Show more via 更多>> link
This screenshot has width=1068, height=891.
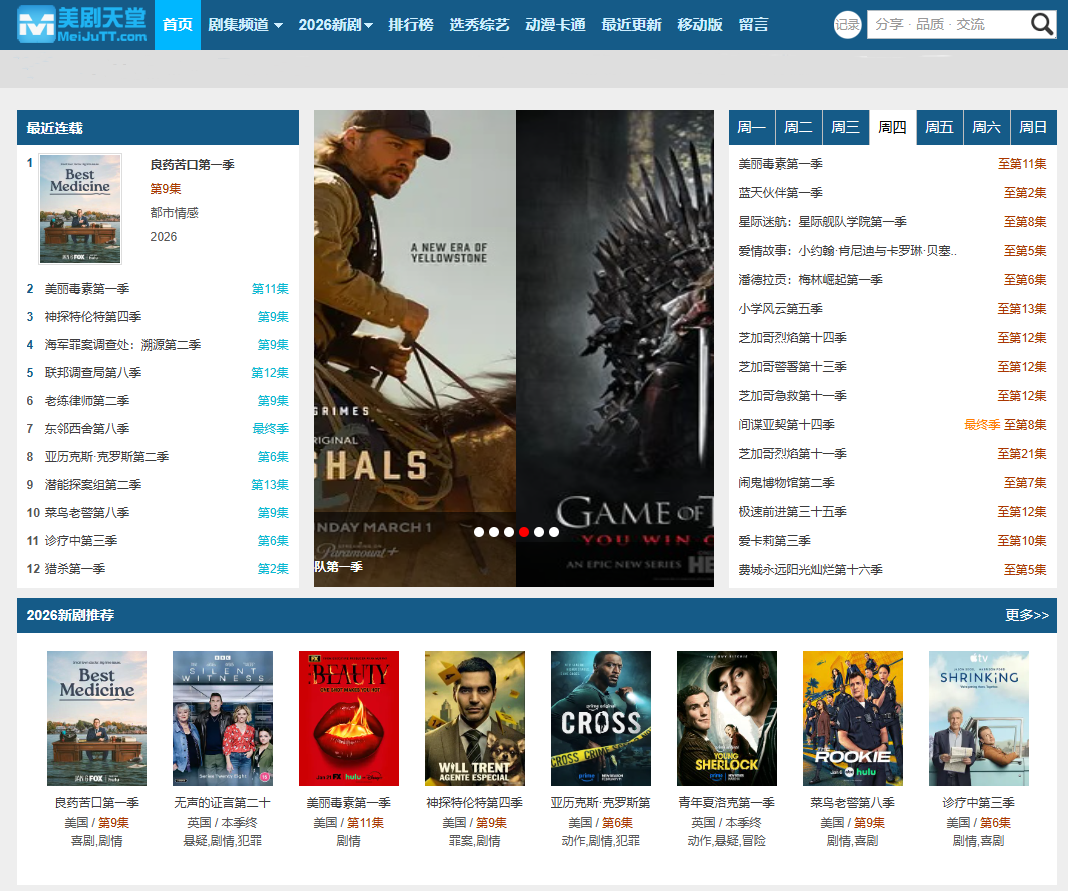point(1027,615)
